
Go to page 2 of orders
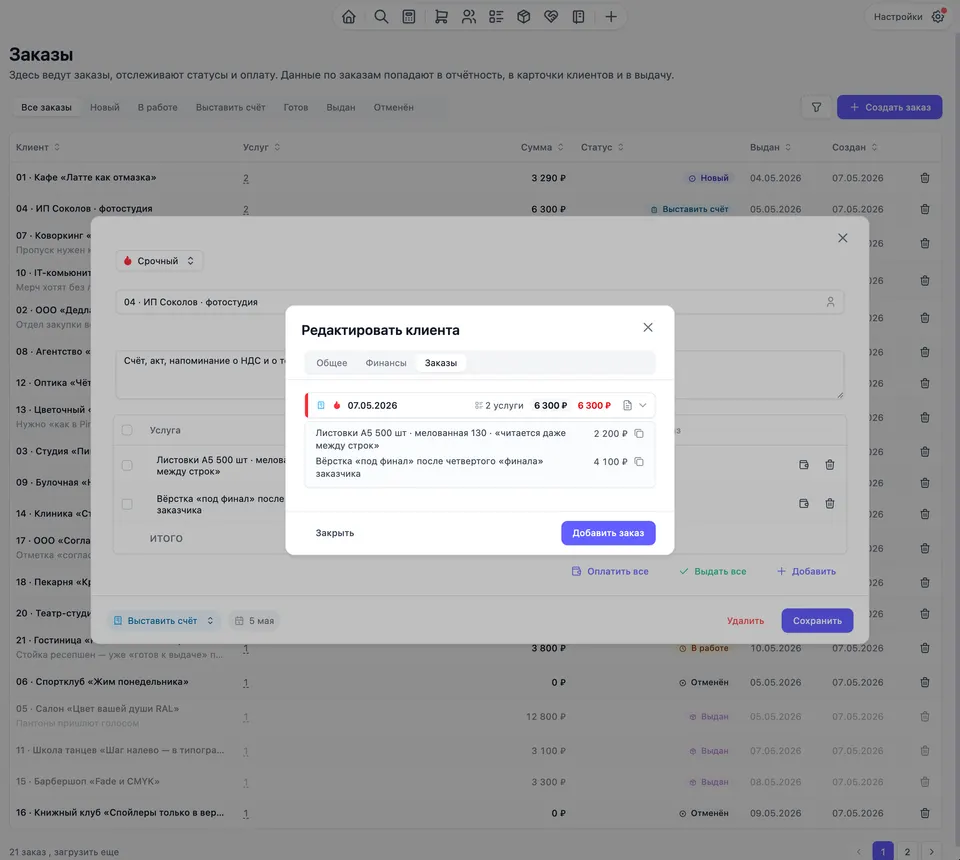click(907, 851)
